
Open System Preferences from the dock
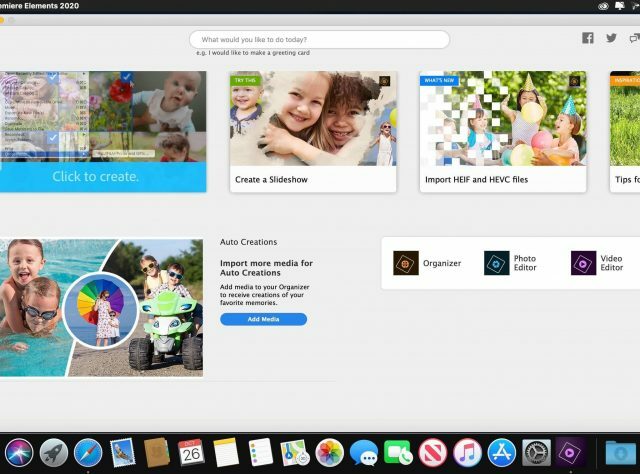(536, 452)
